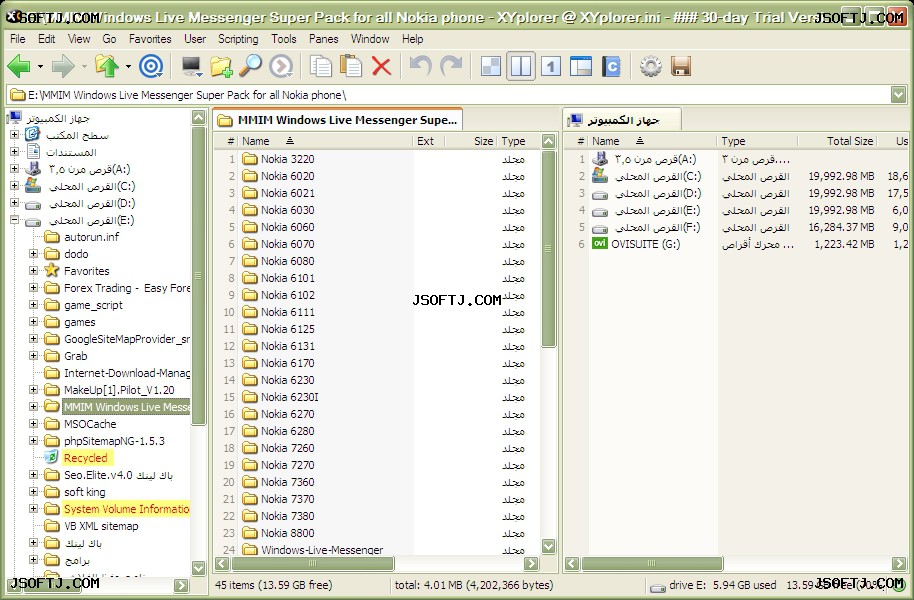This screenshot has height=600, width=914.
Task: Click the left file list vertical scrollbar thumb
Action: point(549,249)
